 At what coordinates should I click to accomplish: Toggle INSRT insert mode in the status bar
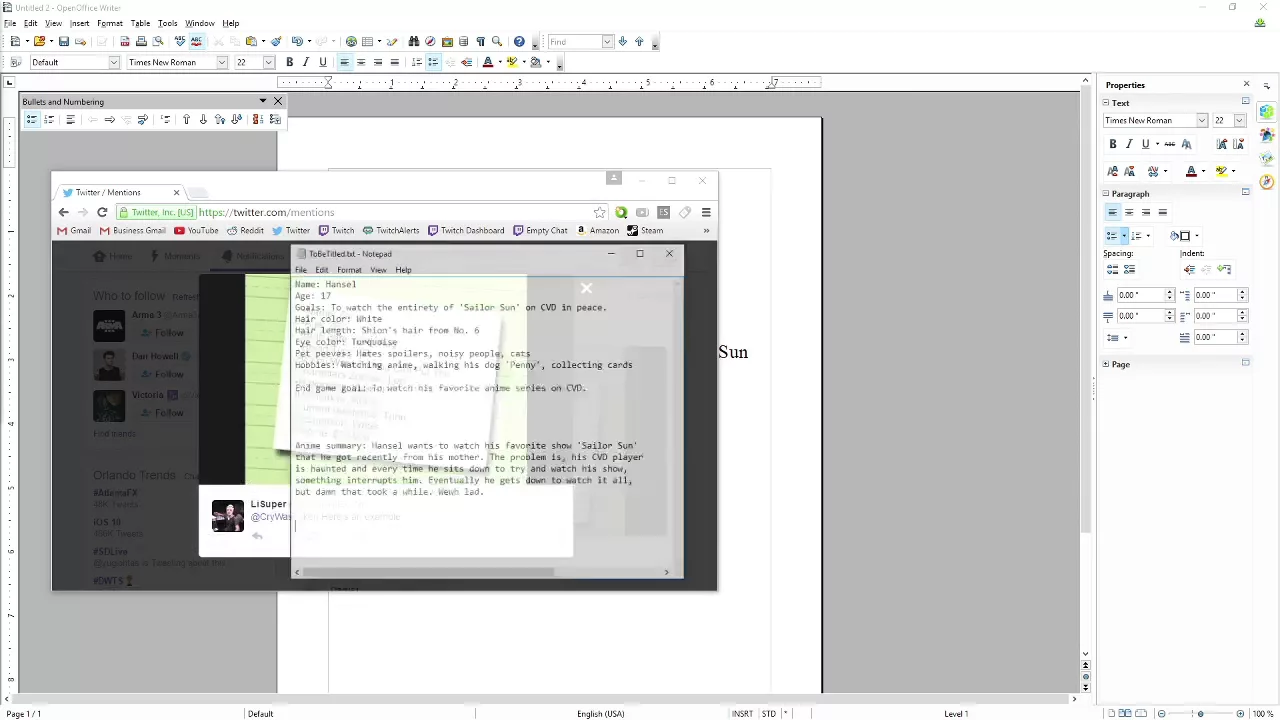(742, 713)
